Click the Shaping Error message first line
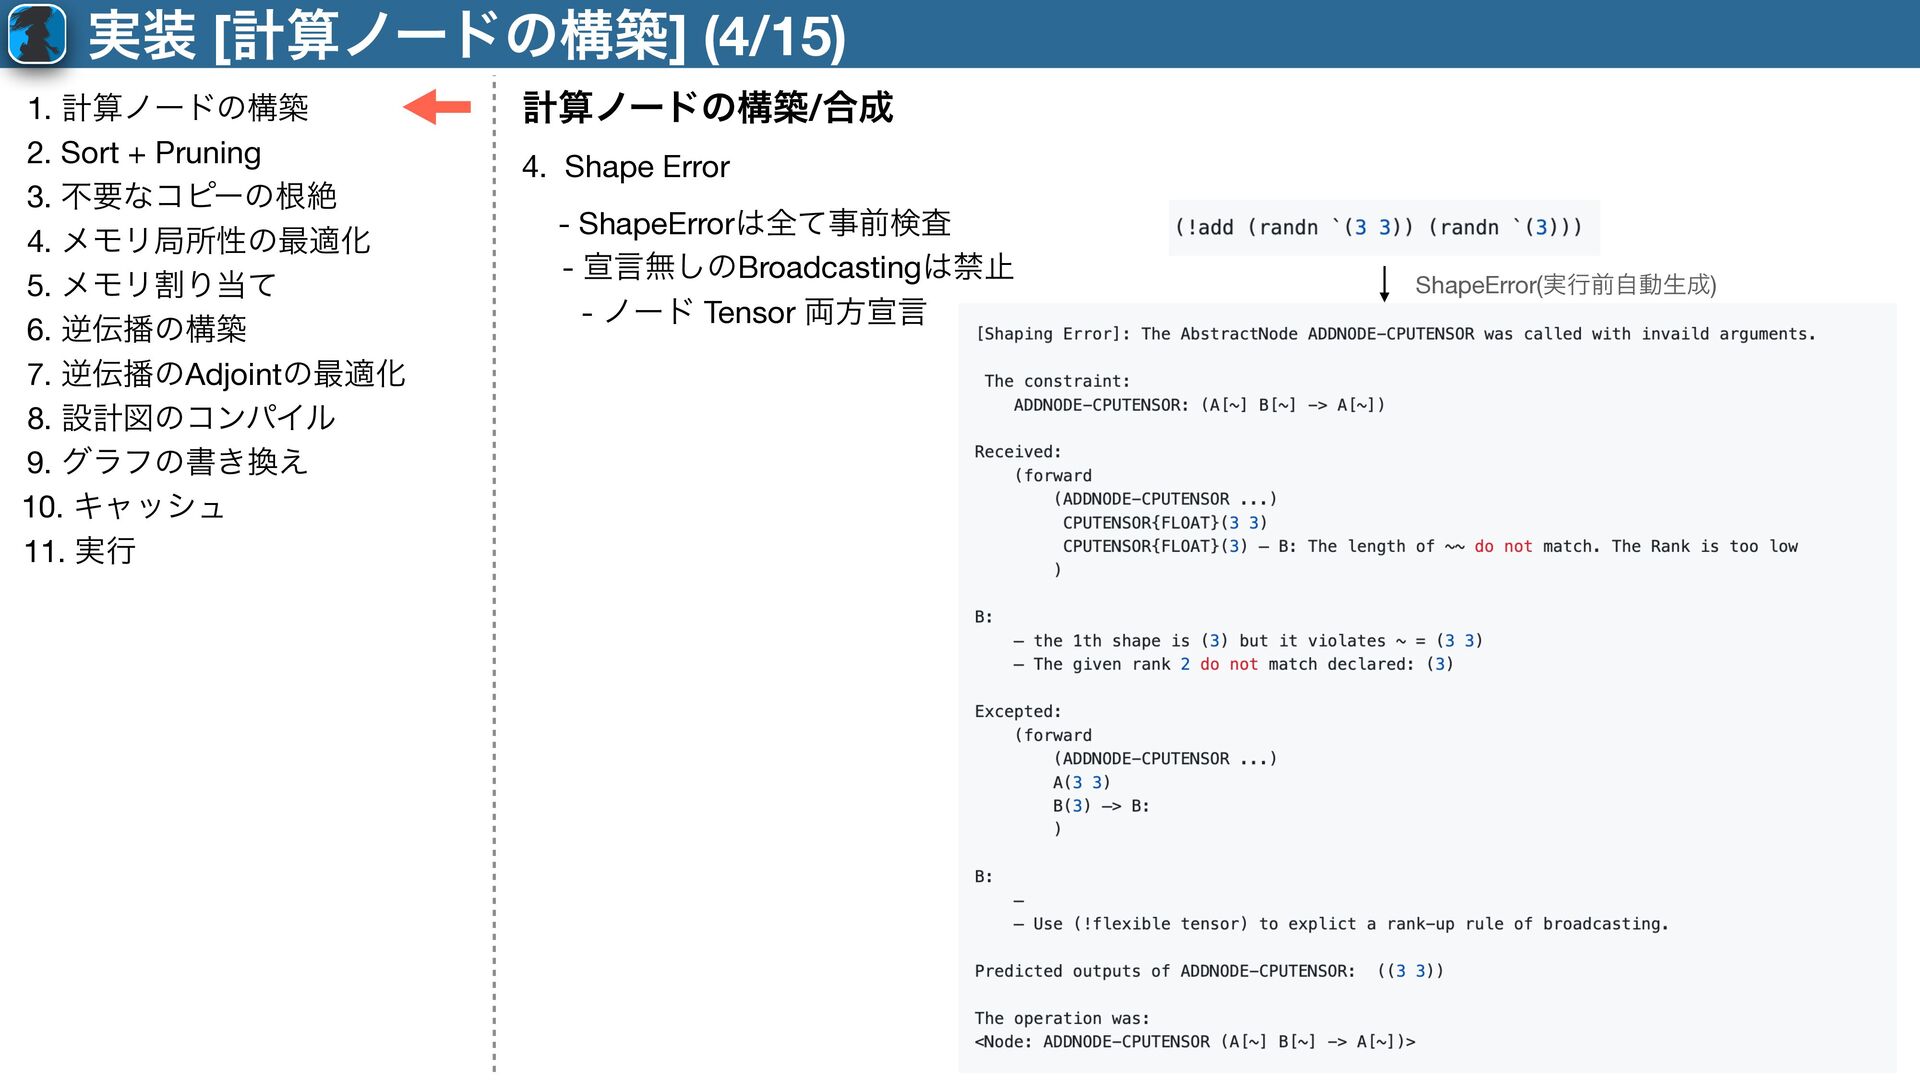Image resolution: width=1920 pixels, height=1080 pixels. [1394, 334]
